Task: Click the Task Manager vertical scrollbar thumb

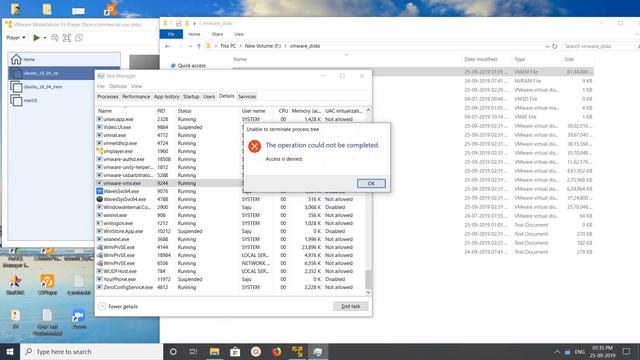Action: (x=368, y=279)
